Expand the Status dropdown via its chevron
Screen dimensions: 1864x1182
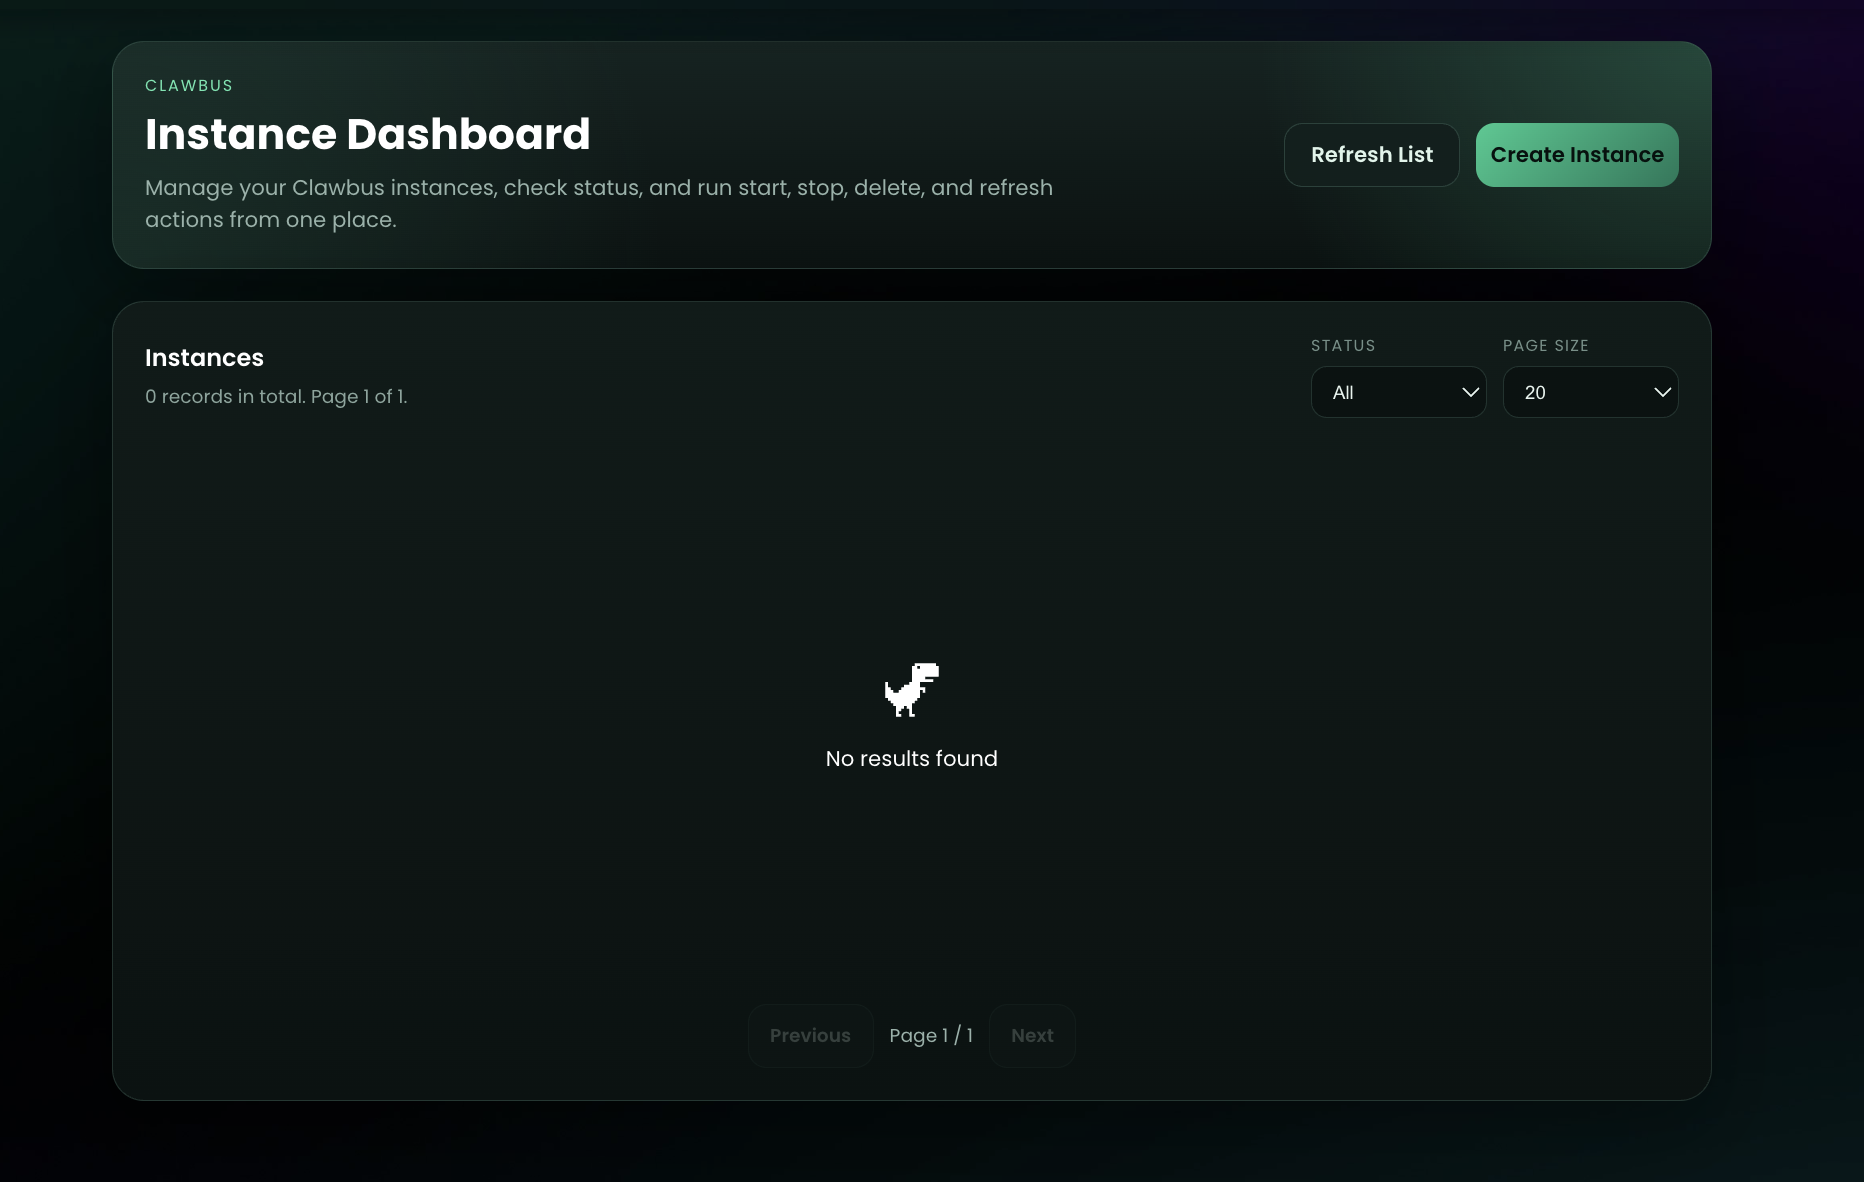tap(1470, 392)
